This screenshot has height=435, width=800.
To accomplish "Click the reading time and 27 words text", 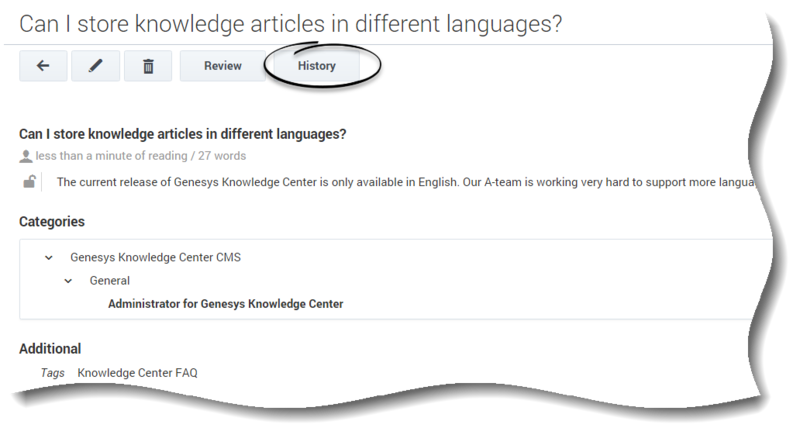I will tap(141, 156).
